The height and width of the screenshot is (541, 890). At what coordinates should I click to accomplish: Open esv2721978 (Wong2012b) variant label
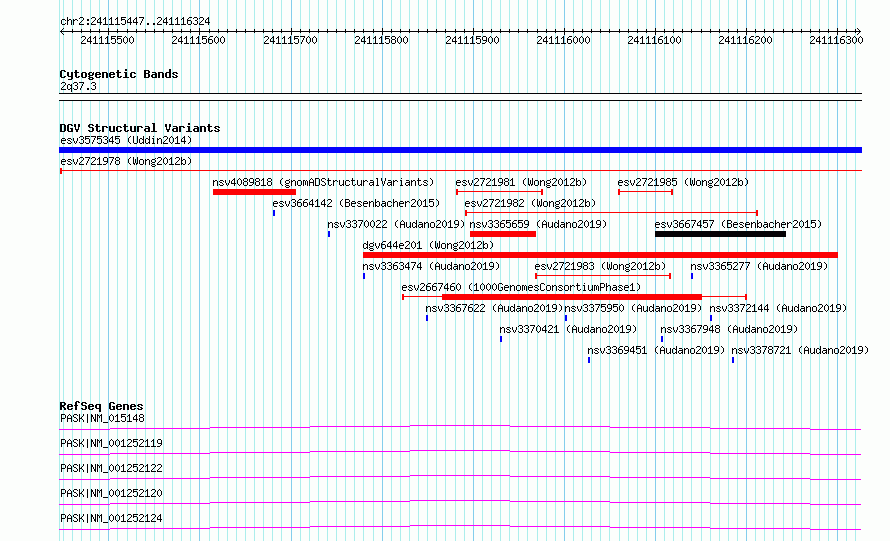[x=126, y=161]
